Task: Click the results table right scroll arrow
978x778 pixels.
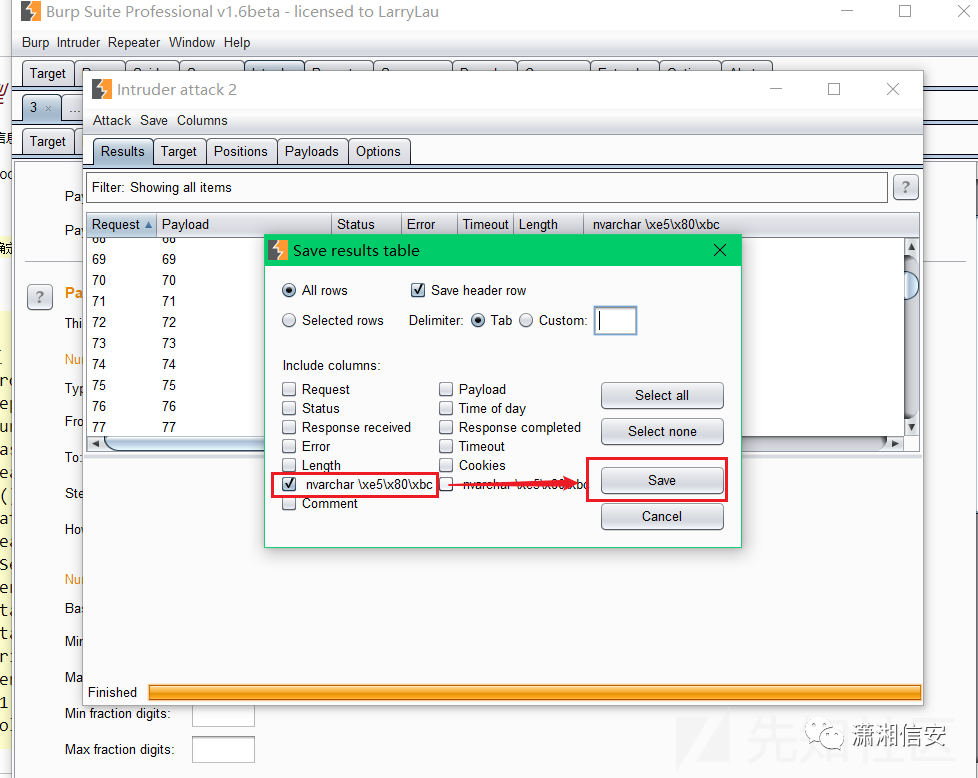Action: [896, 442]
